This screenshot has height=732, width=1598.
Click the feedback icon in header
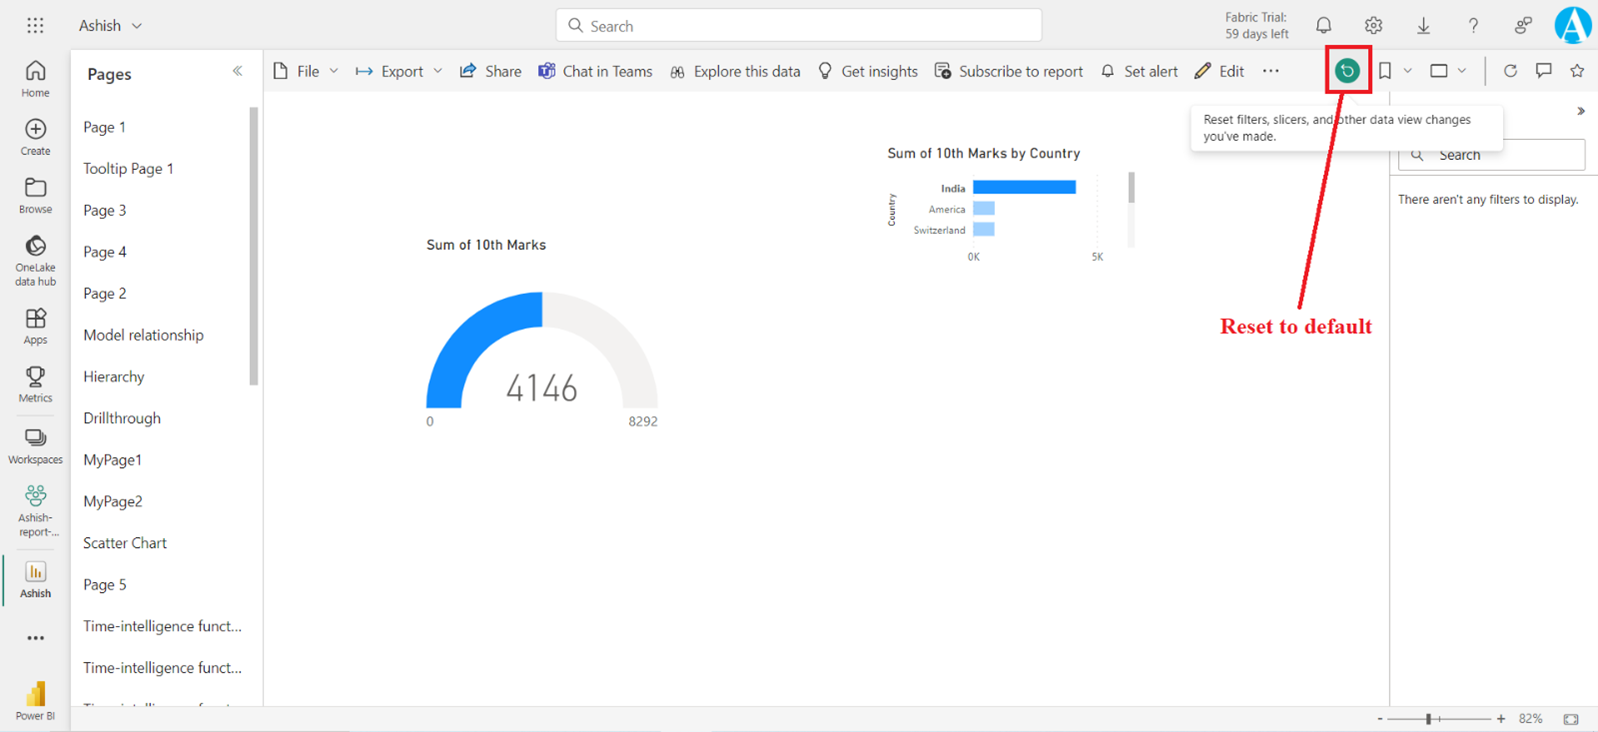coord(1522,25)
